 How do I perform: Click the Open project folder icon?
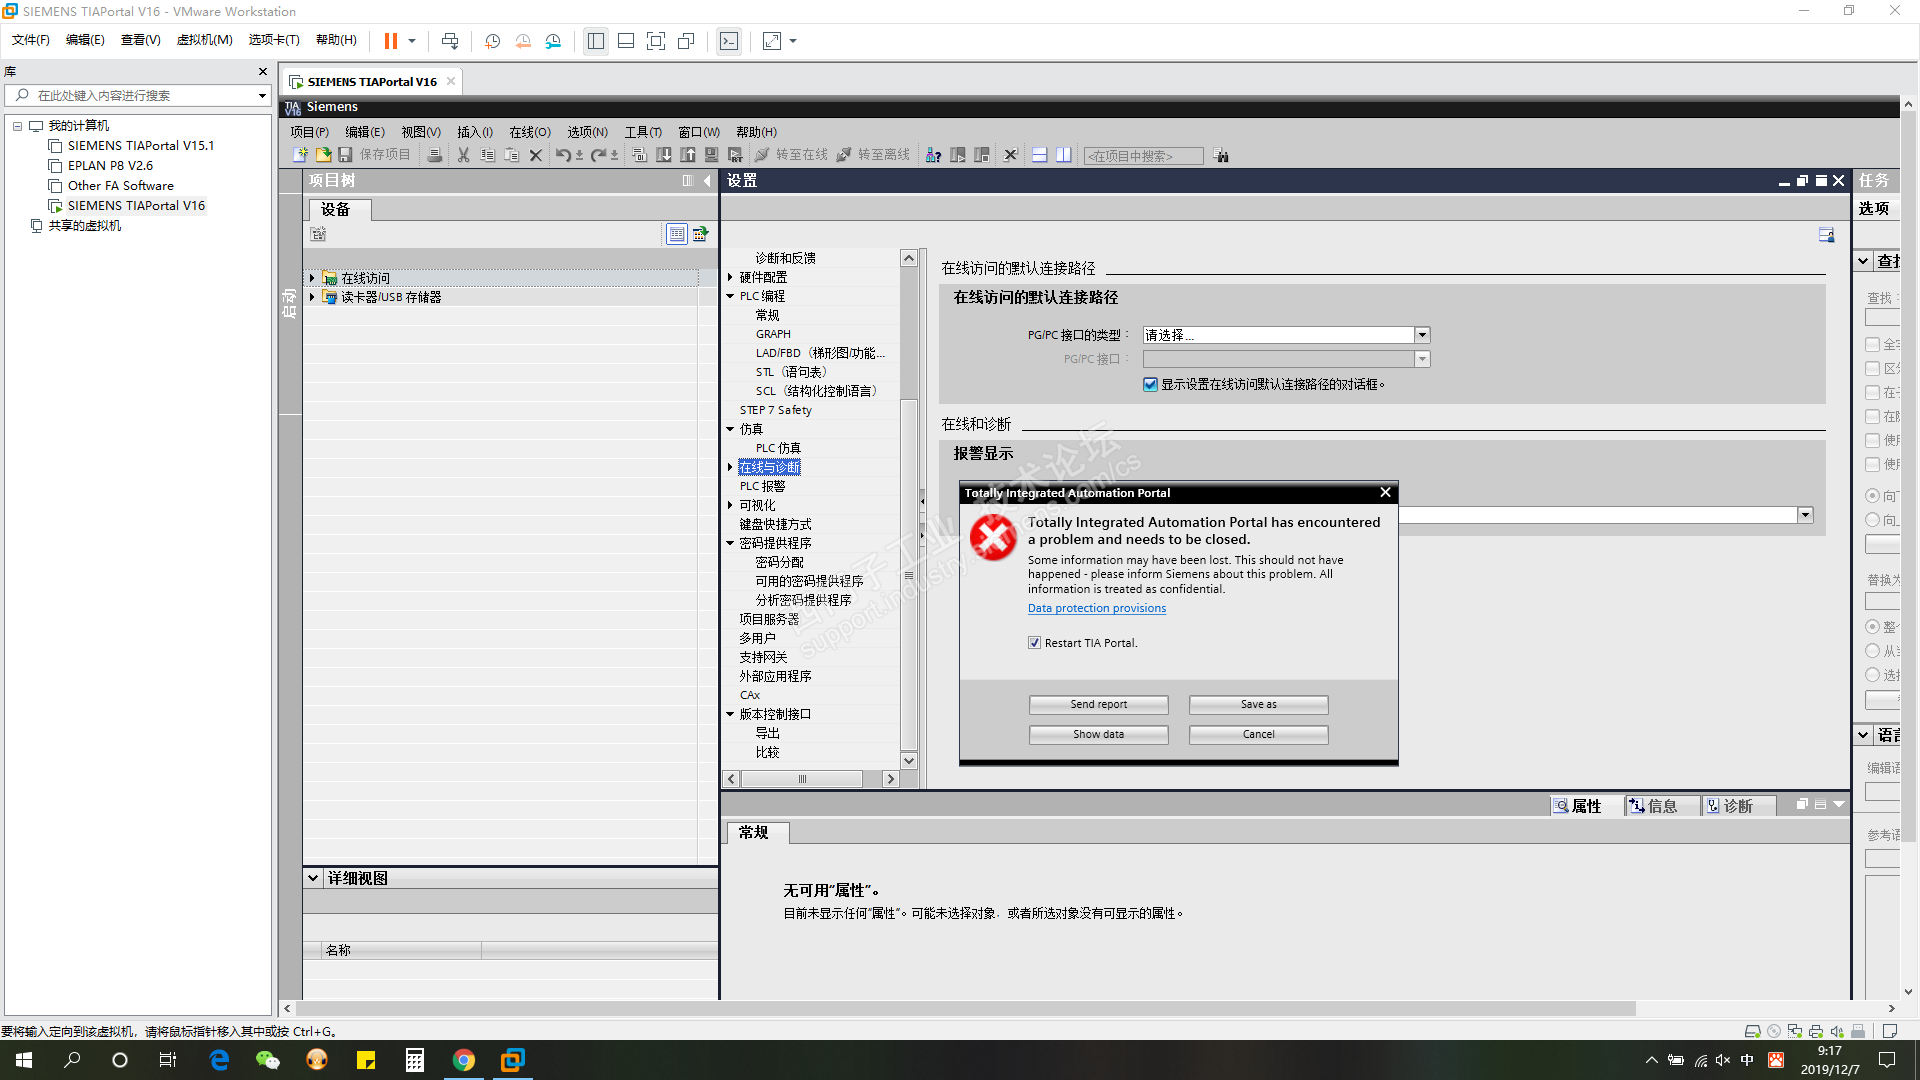coord(323,155)
